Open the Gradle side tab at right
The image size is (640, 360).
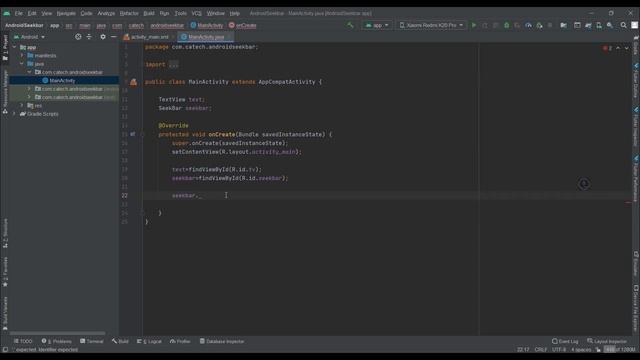pos(636,45)
